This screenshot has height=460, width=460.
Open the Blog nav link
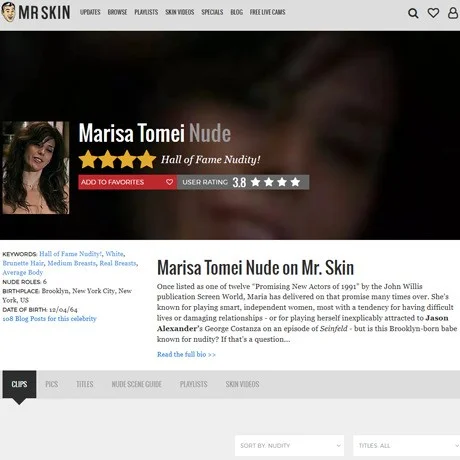click(x=236, y=12)
